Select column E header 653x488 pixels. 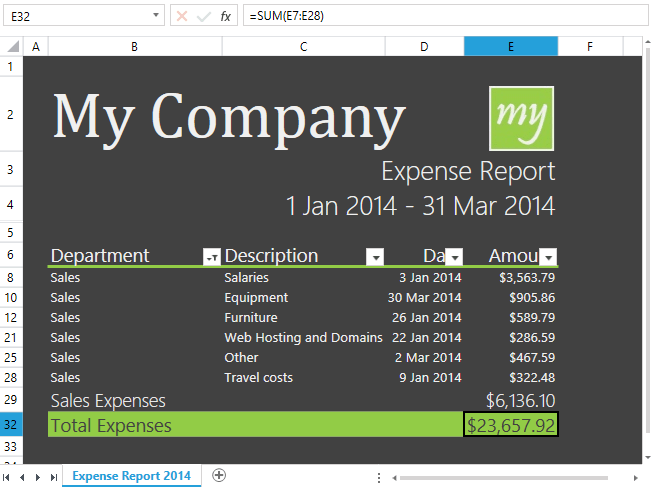510,47
